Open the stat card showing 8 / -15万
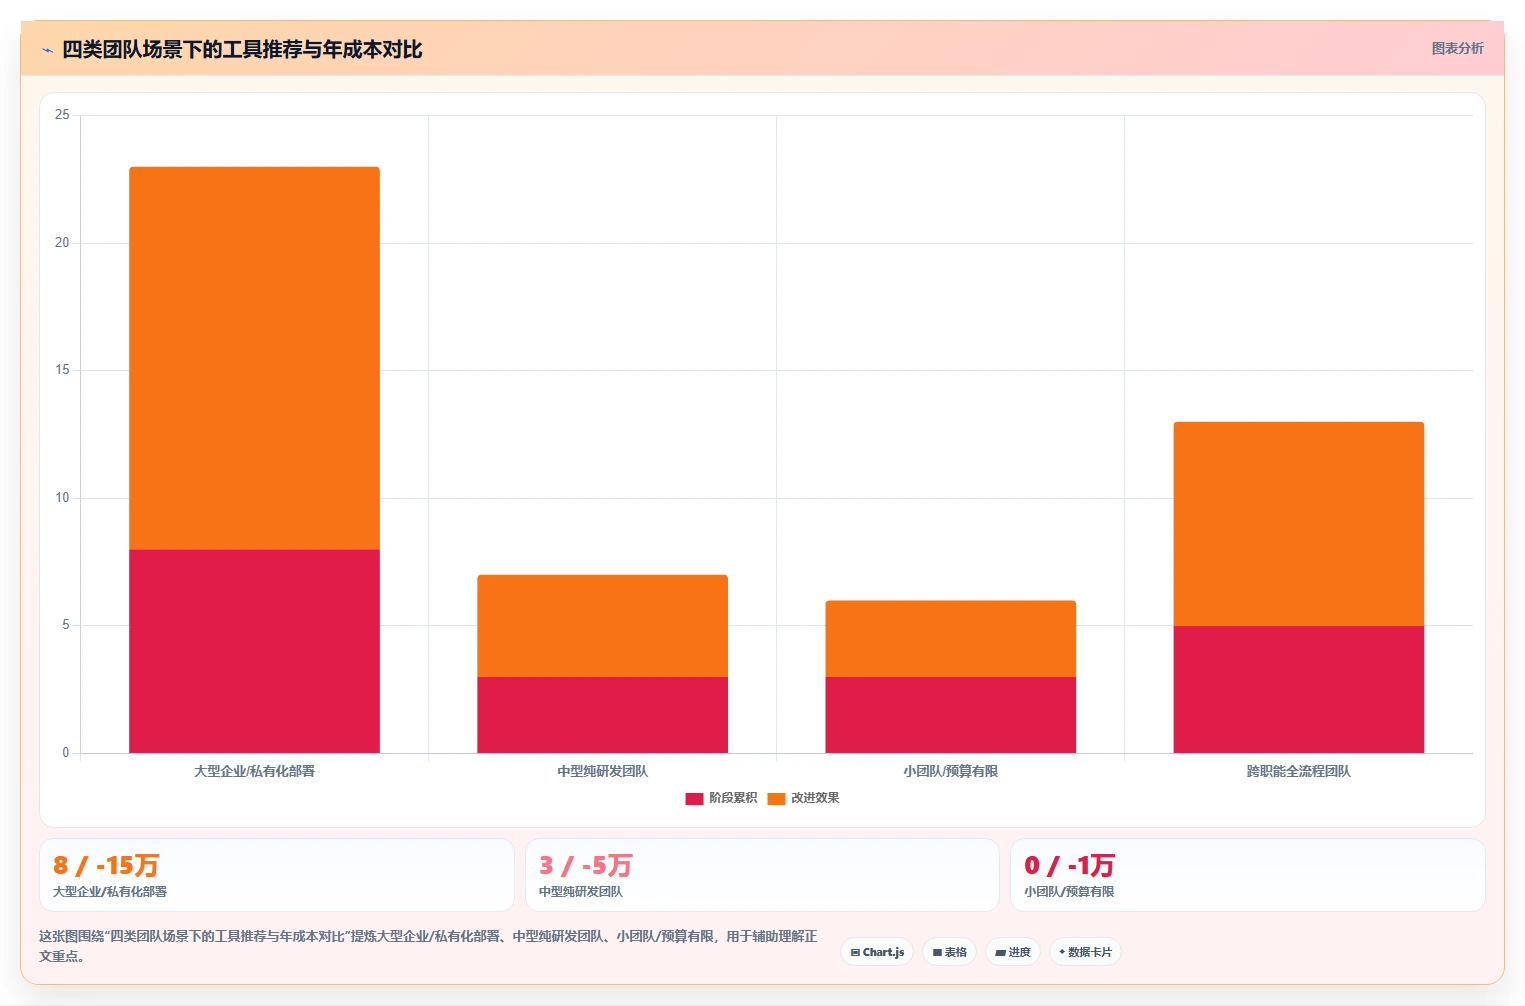Viewport: 1525px width, 1006px height. point(277,875)
